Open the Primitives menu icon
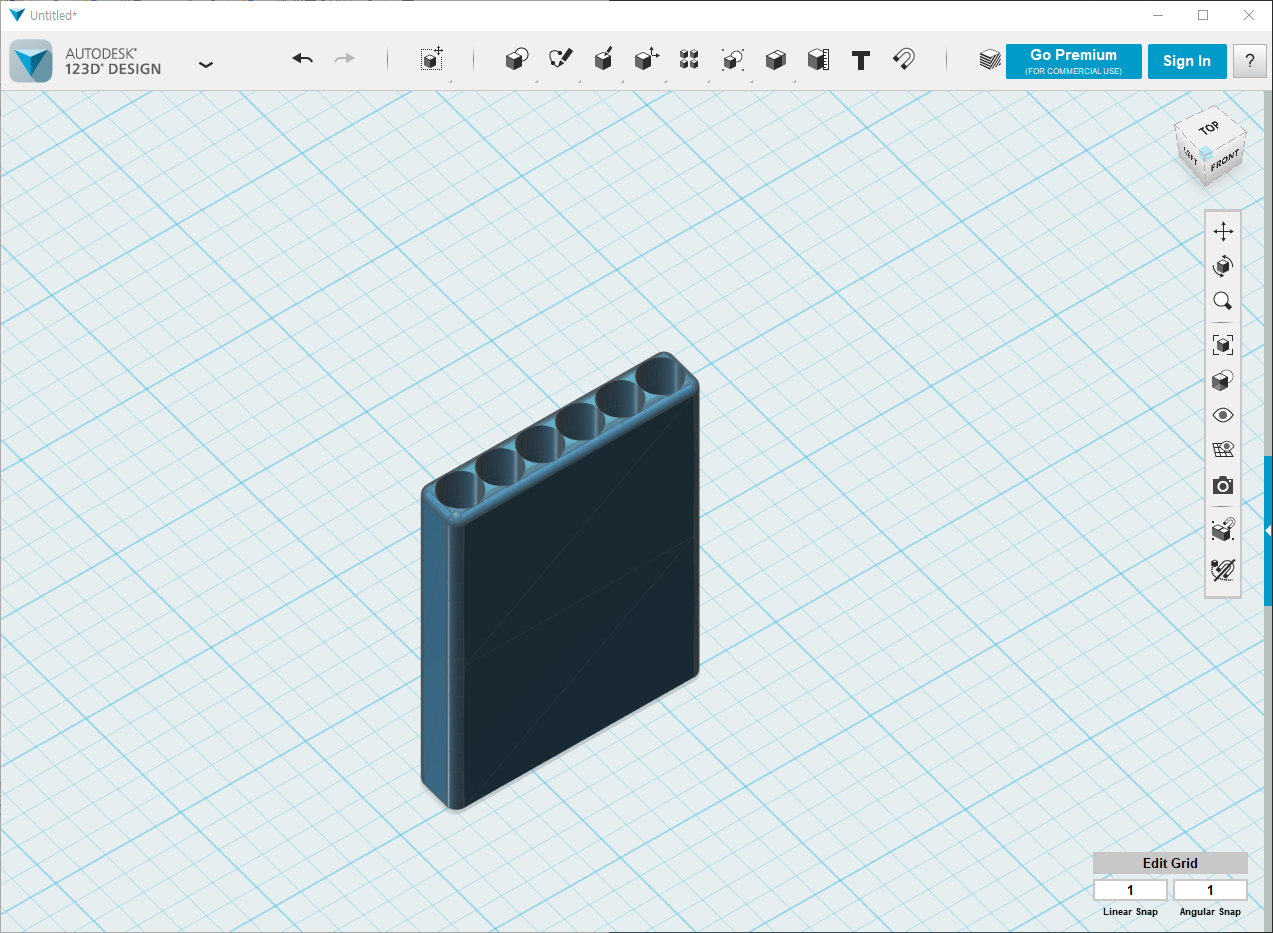Screen dimensions: 1273x933 point(516,60)
